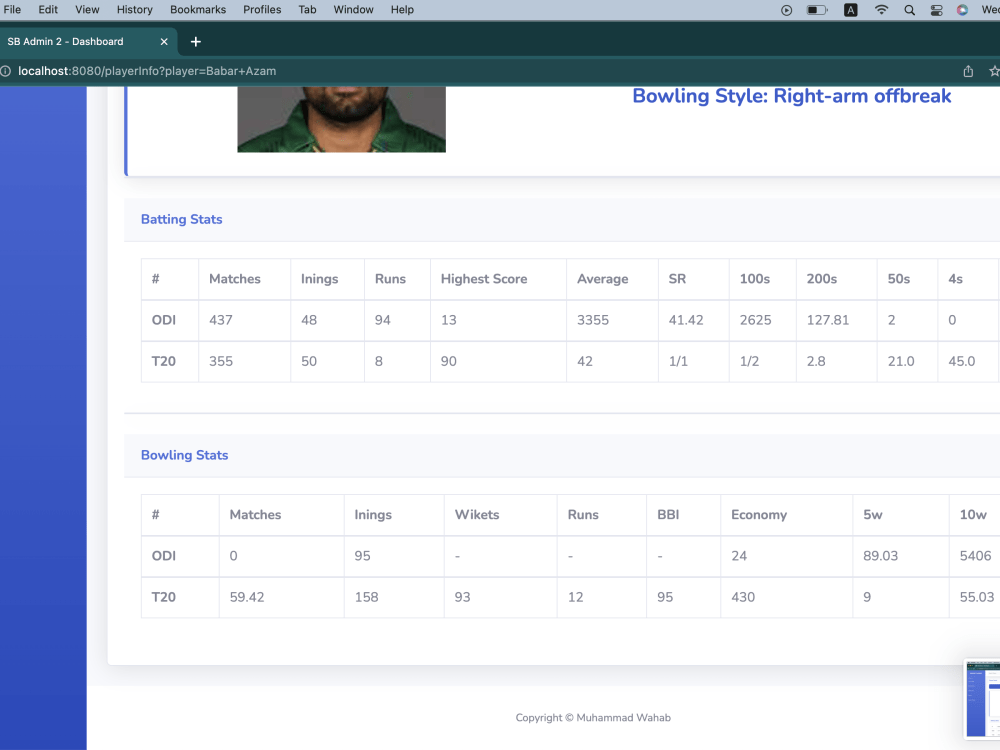
Task: Bookmark this page with the star icon
Action: (x=994, y=71)
